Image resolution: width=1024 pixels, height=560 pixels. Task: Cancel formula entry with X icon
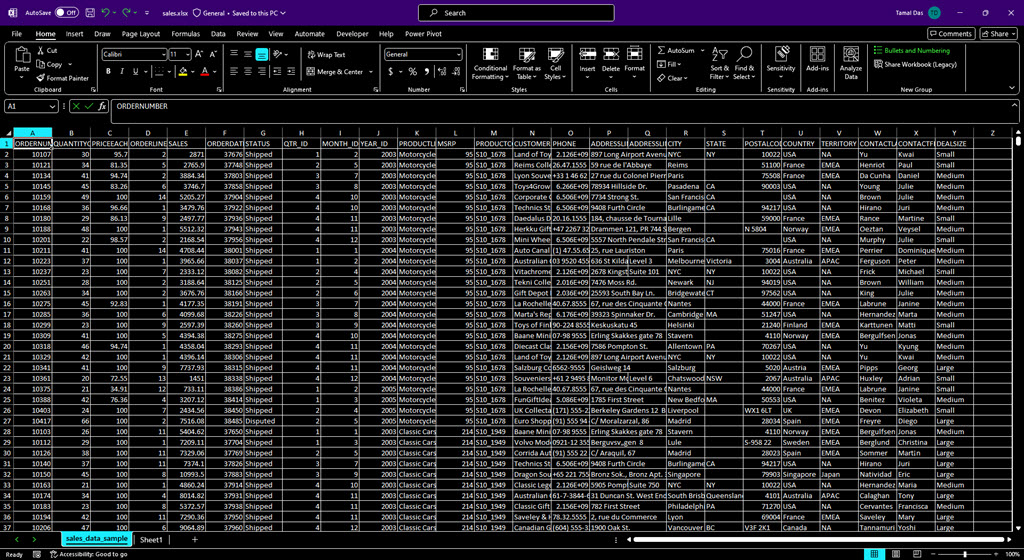click(x=76, y=106)
